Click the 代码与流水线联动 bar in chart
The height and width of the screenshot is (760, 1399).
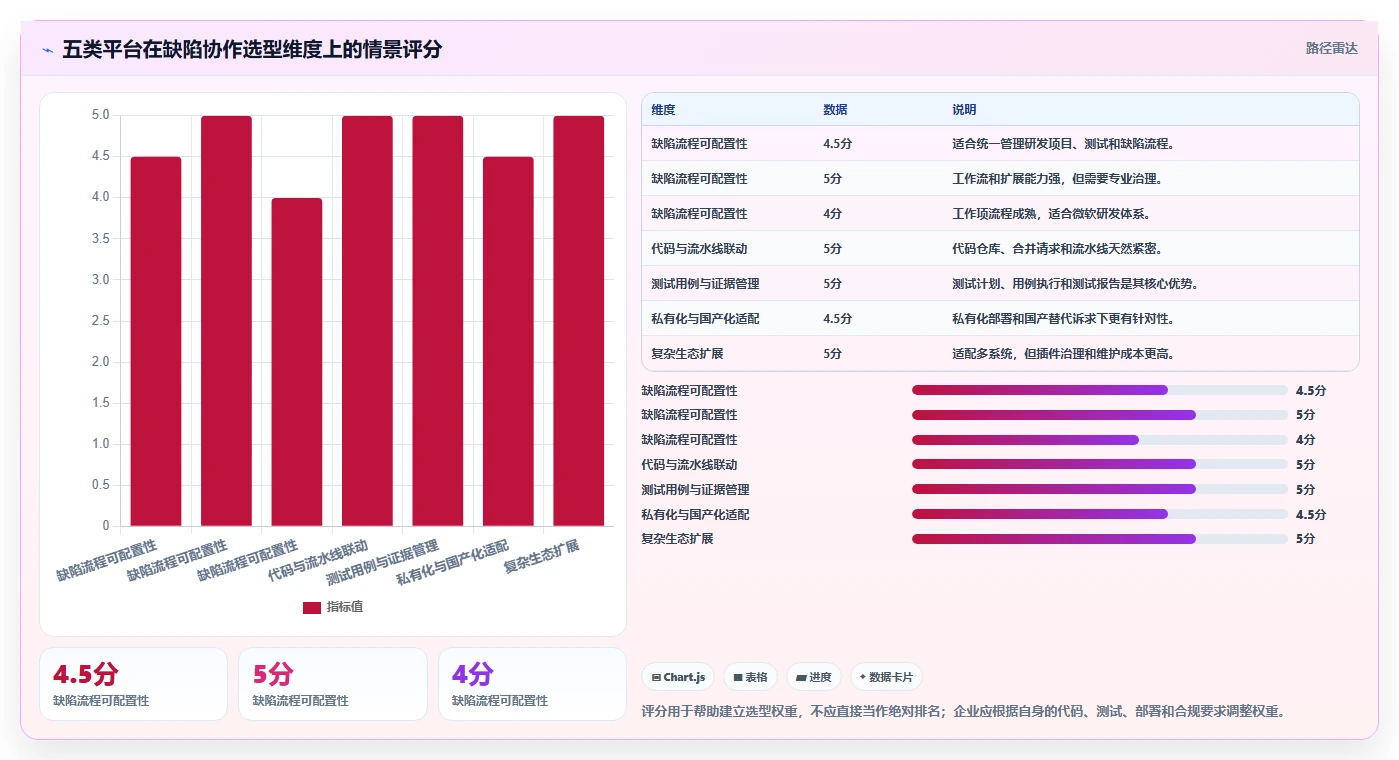(x=367, y=321)
